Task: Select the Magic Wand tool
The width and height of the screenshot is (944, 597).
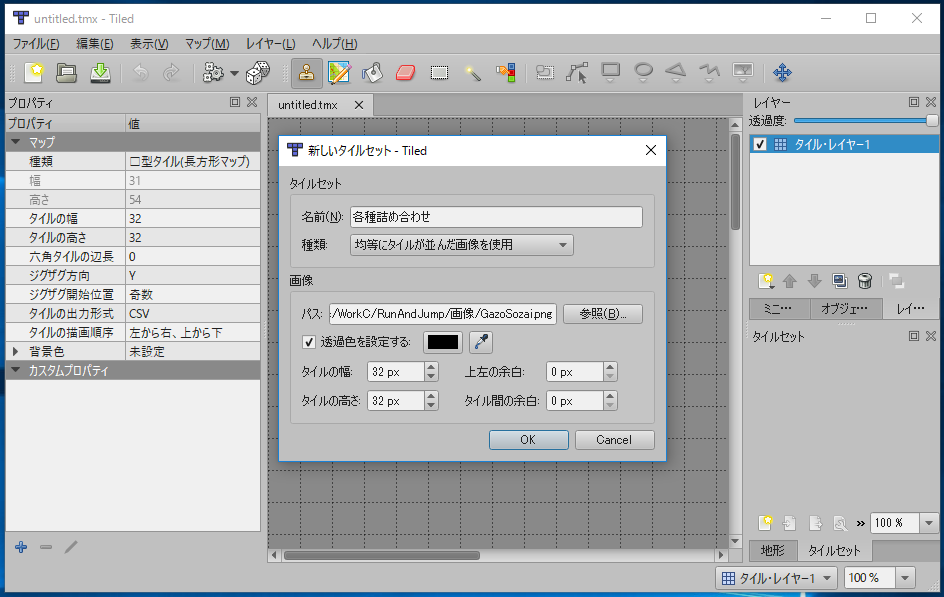Action: (473, 73)
